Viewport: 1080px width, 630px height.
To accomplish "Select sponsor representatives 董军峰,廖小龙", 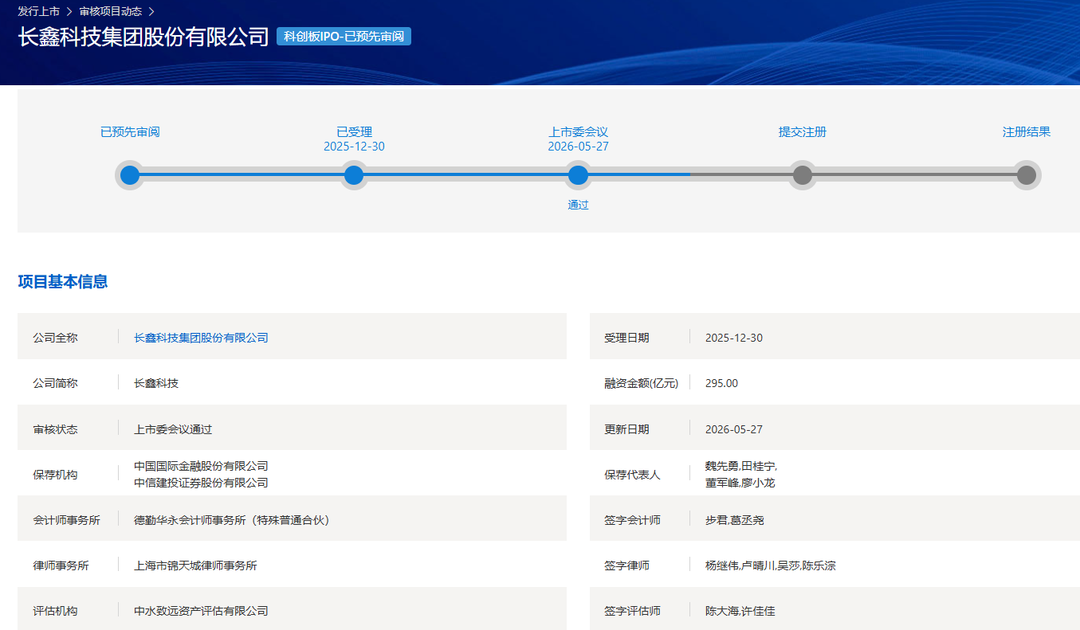I will click(740, 483).
